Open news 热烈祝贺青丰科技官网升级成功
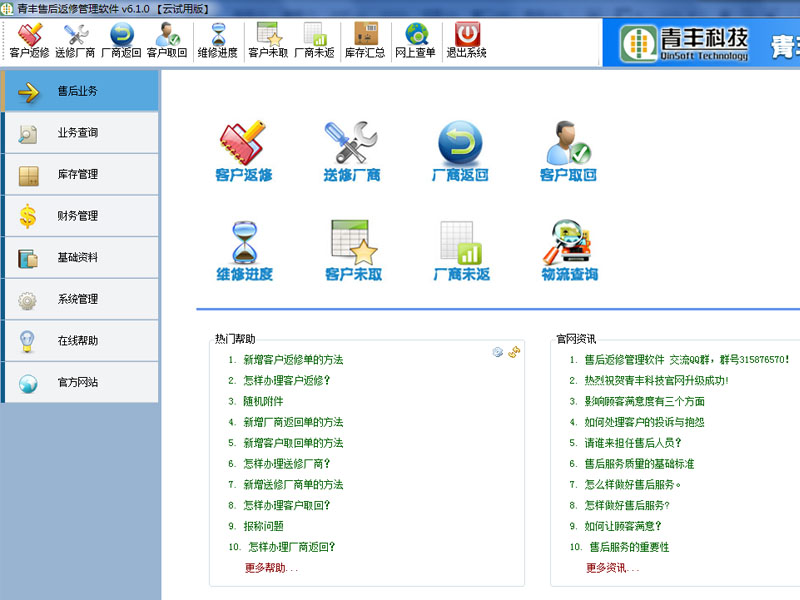Image resolution: width=800 pixels, height=600 pixels. (656, 381)
